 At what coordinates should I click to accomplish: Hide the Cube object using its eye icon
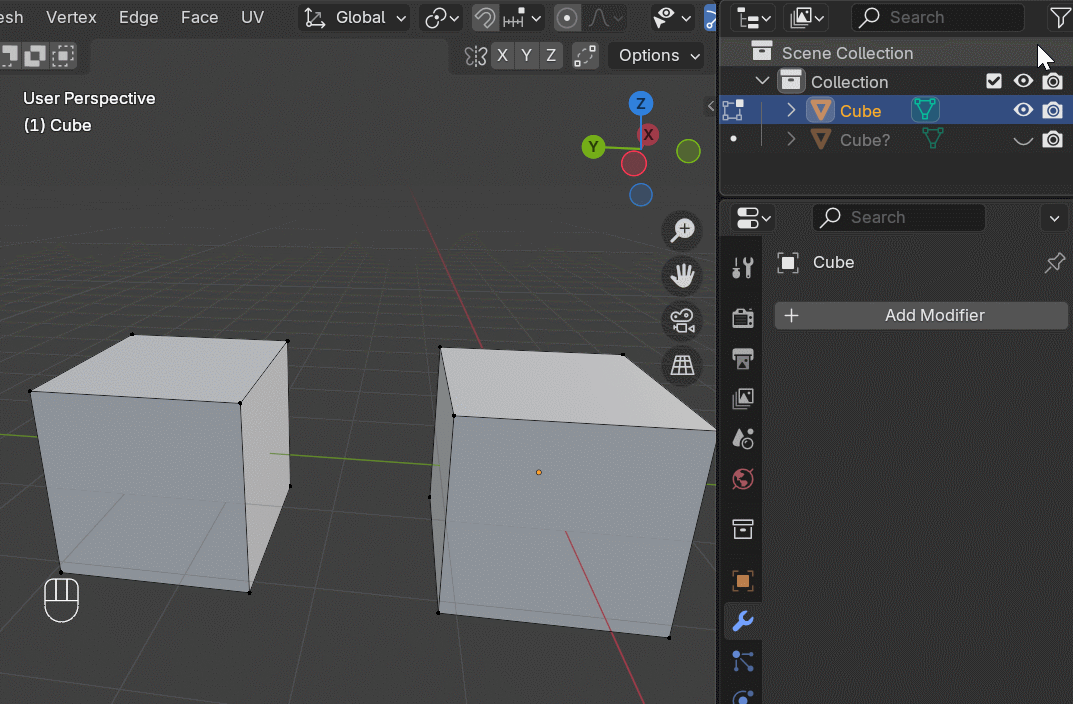click(x=1023, y=111)
